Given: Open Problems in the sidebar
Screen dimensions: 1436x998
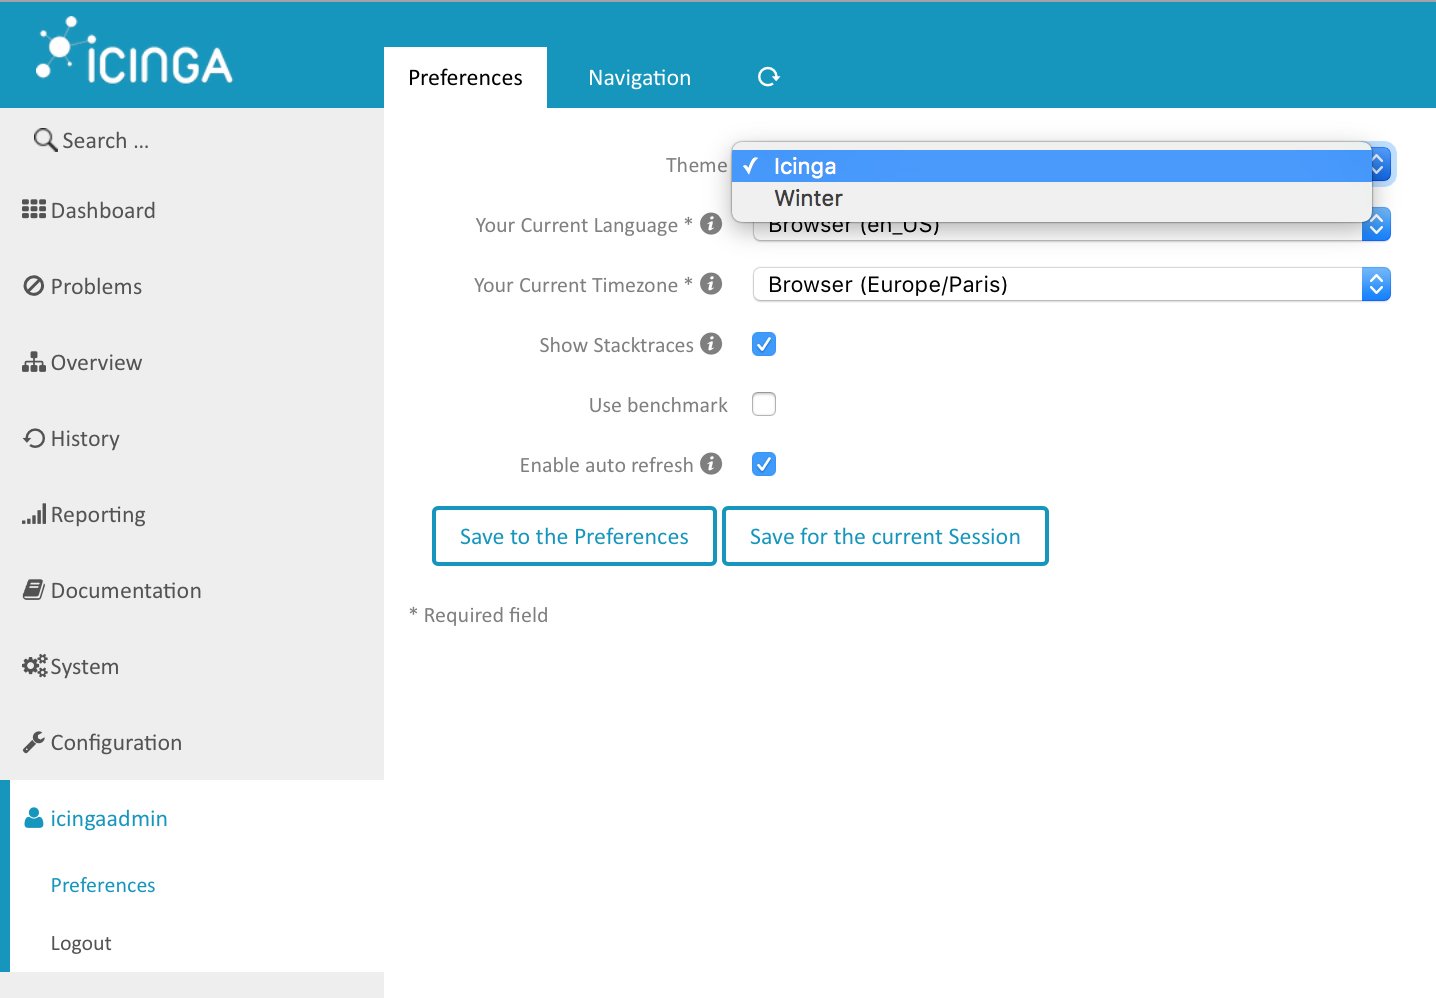Looking at the screenshot, I should click(192, 286).
